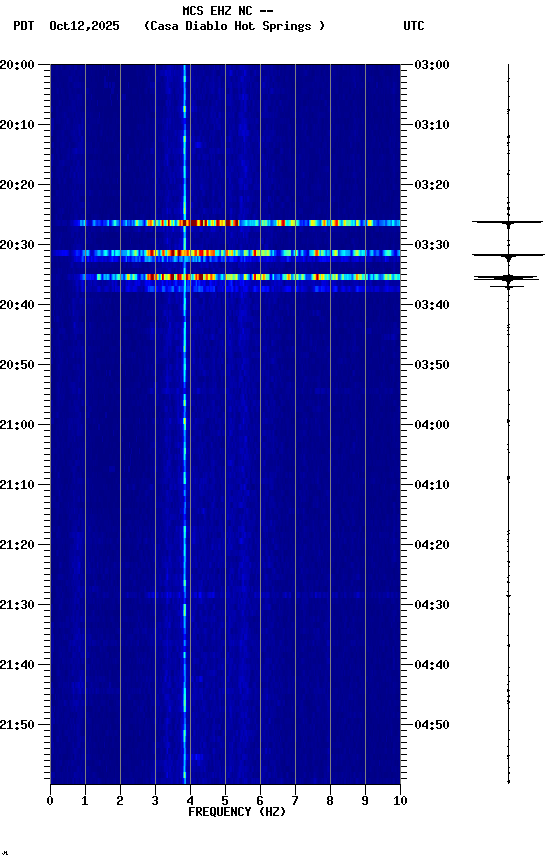
Task: Click the date Oct12,2025
Action: (x=84, y=26)
